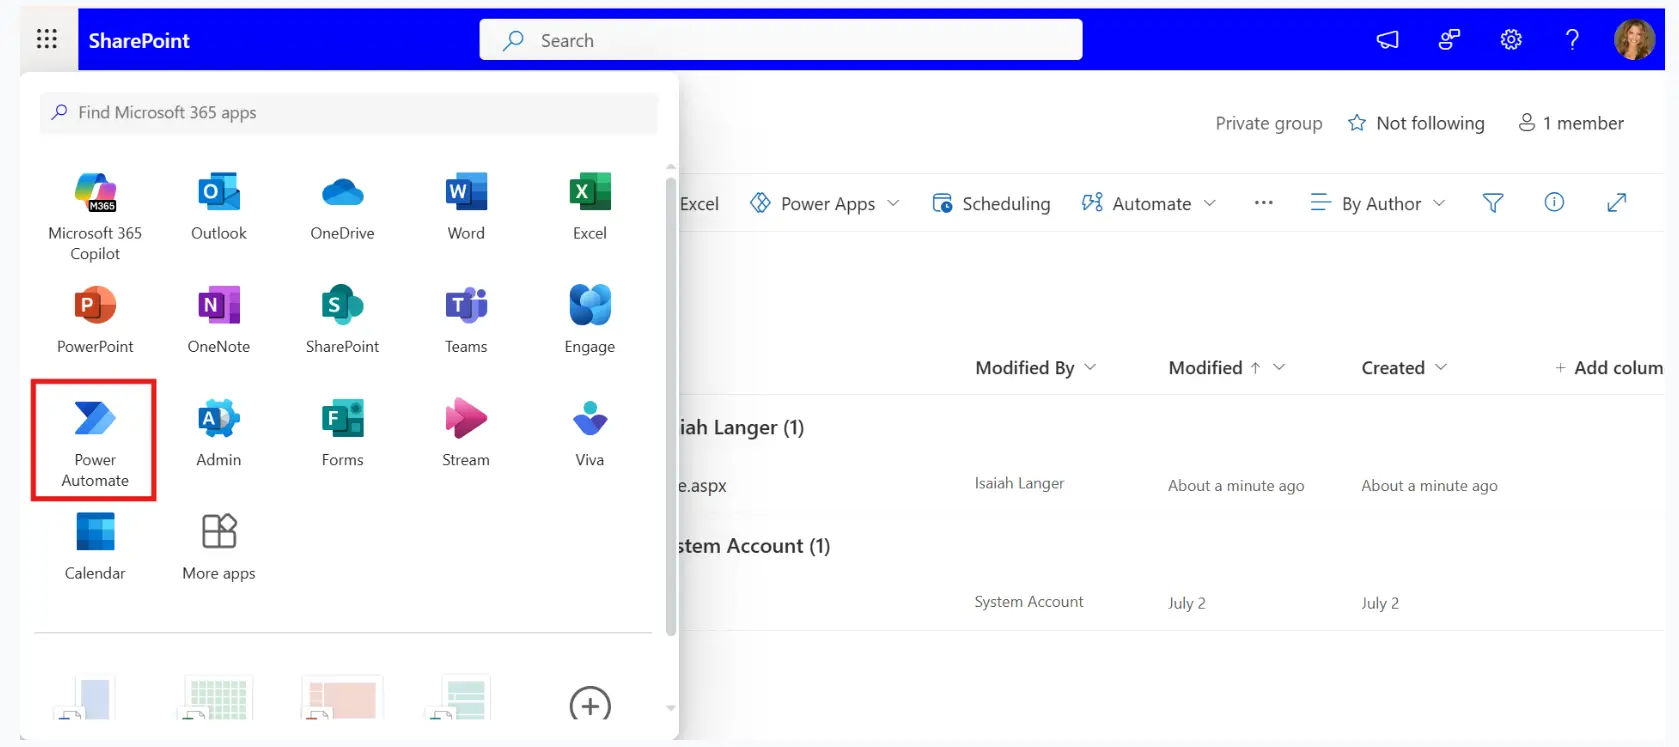
Task: Toggle Not following star for this site
Action: tap(1415, 123)
